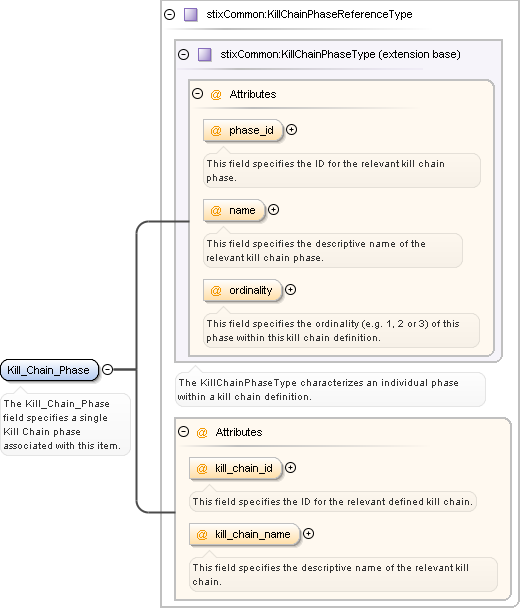Select the phase_id attribute box
This screenshot has width=521, height=609.
click(x=243, y=130)
